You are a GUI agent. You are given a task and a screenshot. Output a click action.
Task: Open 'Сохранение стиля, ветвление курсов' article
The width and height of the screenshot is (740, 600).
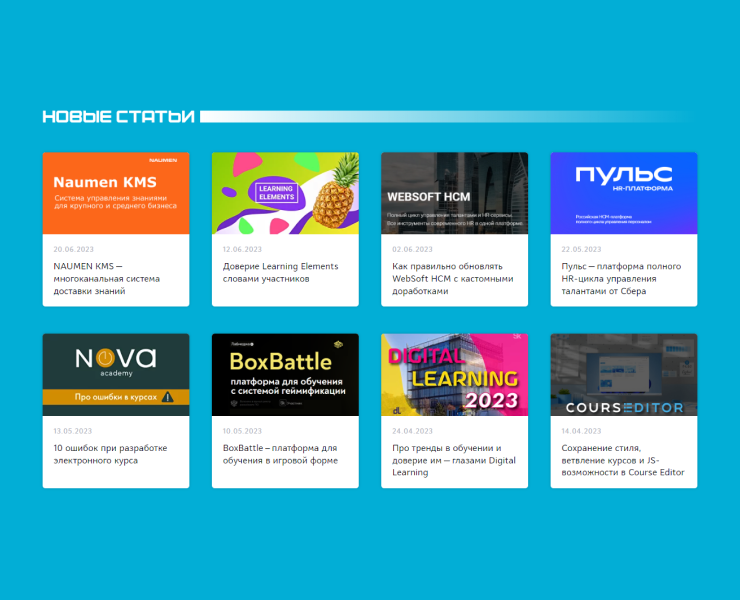coord(622,460)
